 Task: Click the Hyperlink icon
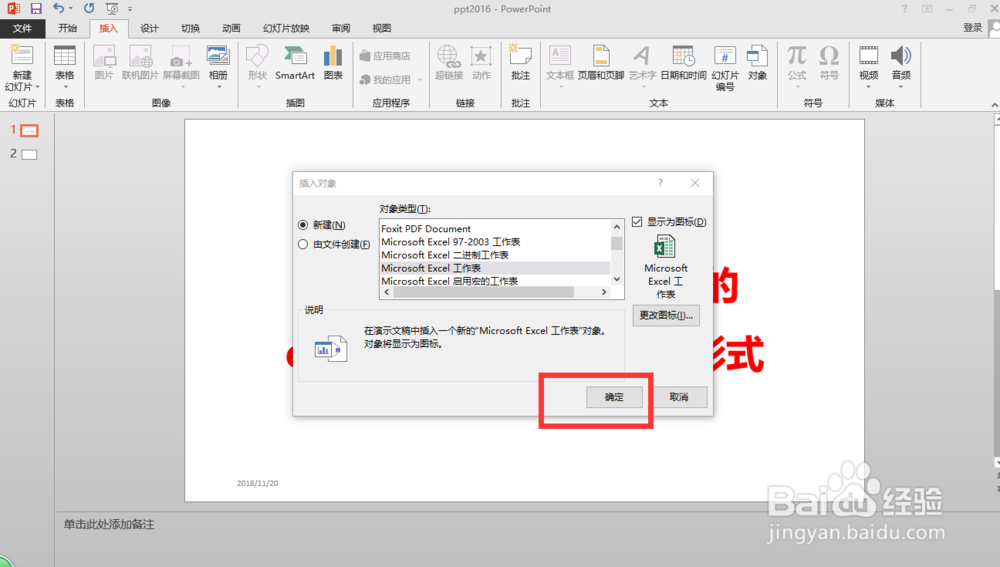(x=448, y=56)
